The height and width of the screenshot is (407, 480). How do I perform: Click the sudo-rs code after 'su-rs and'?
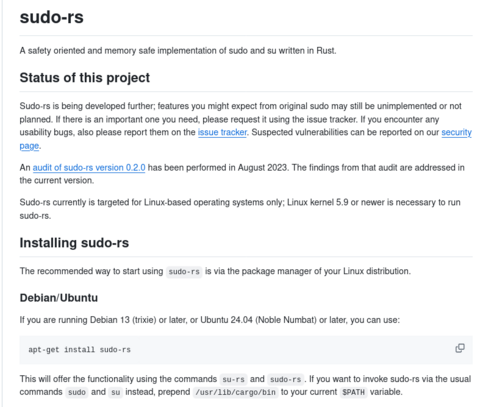[286, 379]
